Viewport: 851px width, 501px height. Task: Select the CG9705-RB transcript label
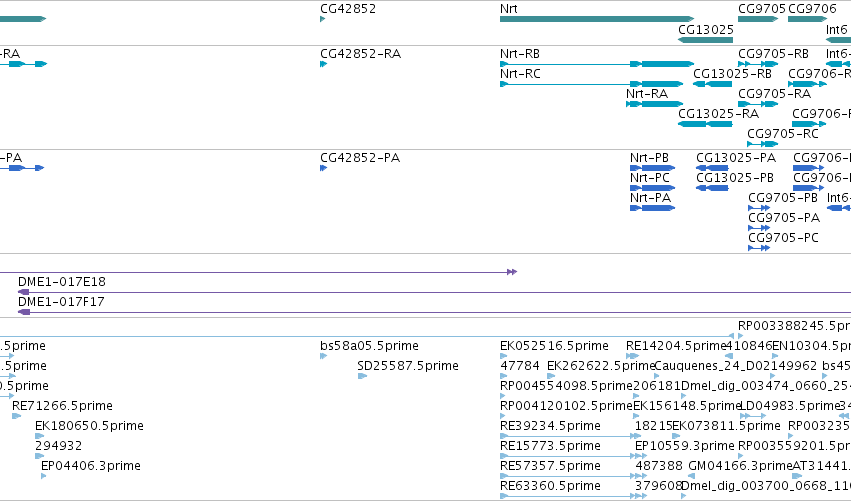pos(773,54)
